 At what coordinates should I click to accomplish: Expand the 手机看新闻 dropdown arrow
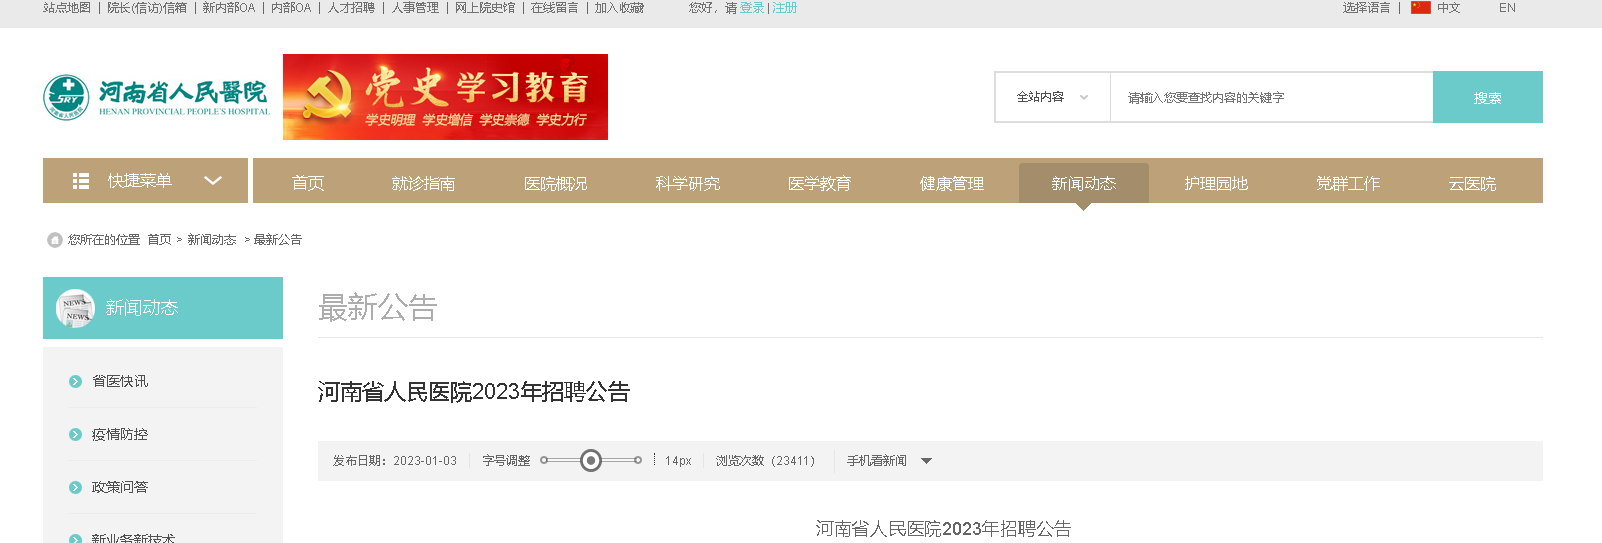[x=926, y=461]
